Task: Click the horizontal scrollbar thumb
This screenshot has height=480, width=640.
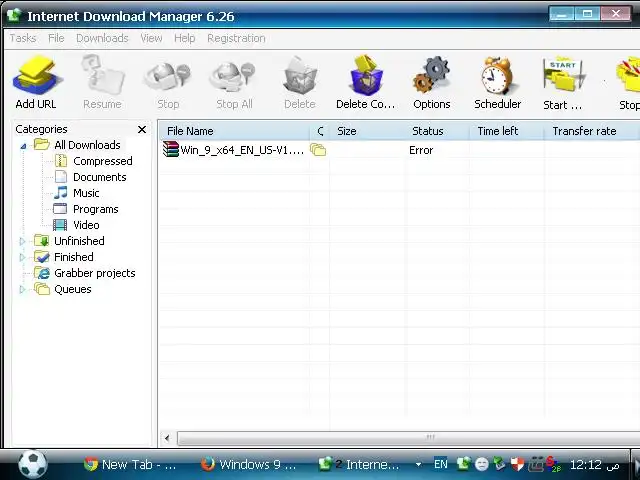Action: click(x=409, y=438)
